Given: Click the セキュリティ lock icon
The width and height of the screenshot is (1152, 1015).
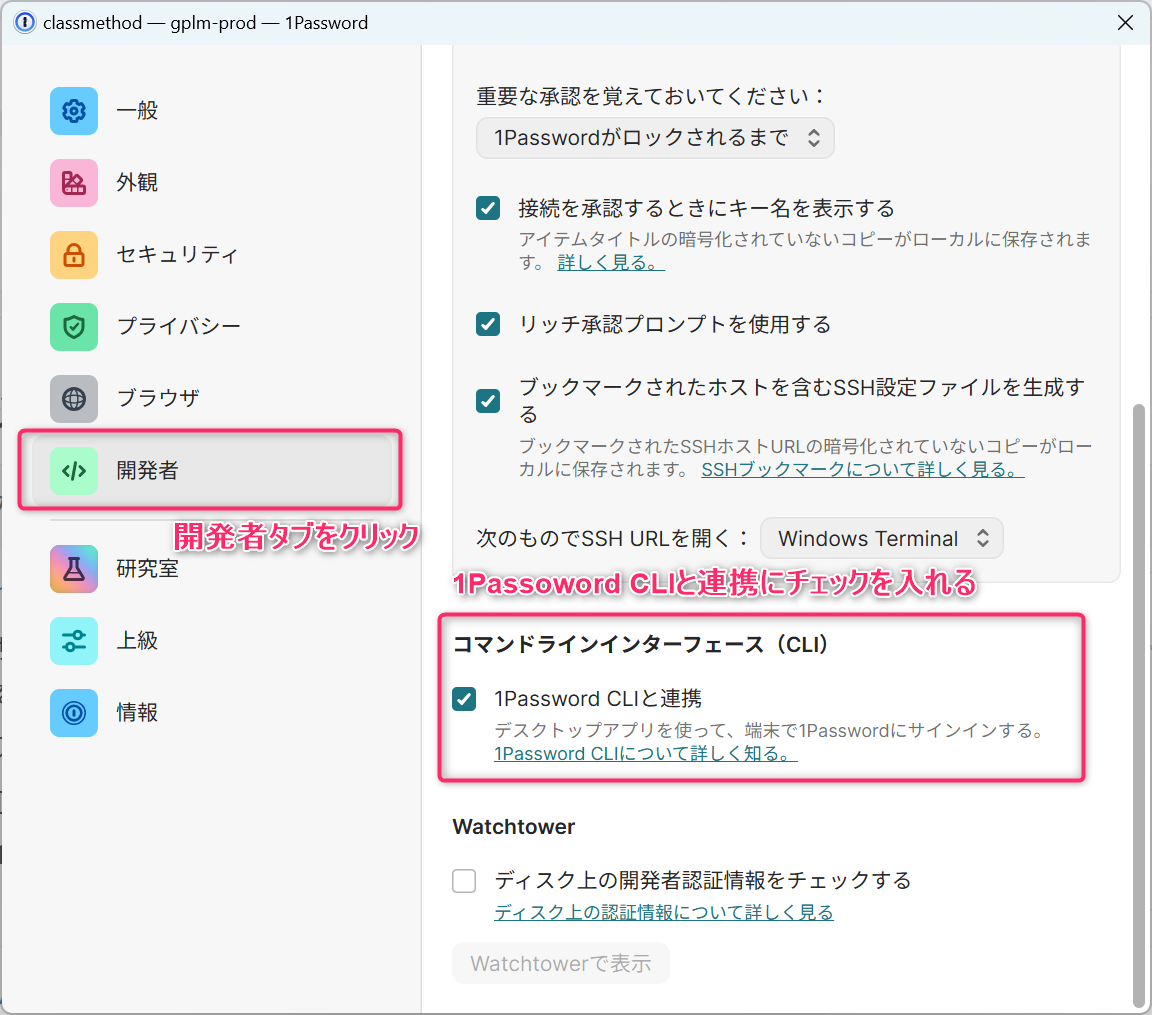Looking at the screenshot, I should [73, 255].
